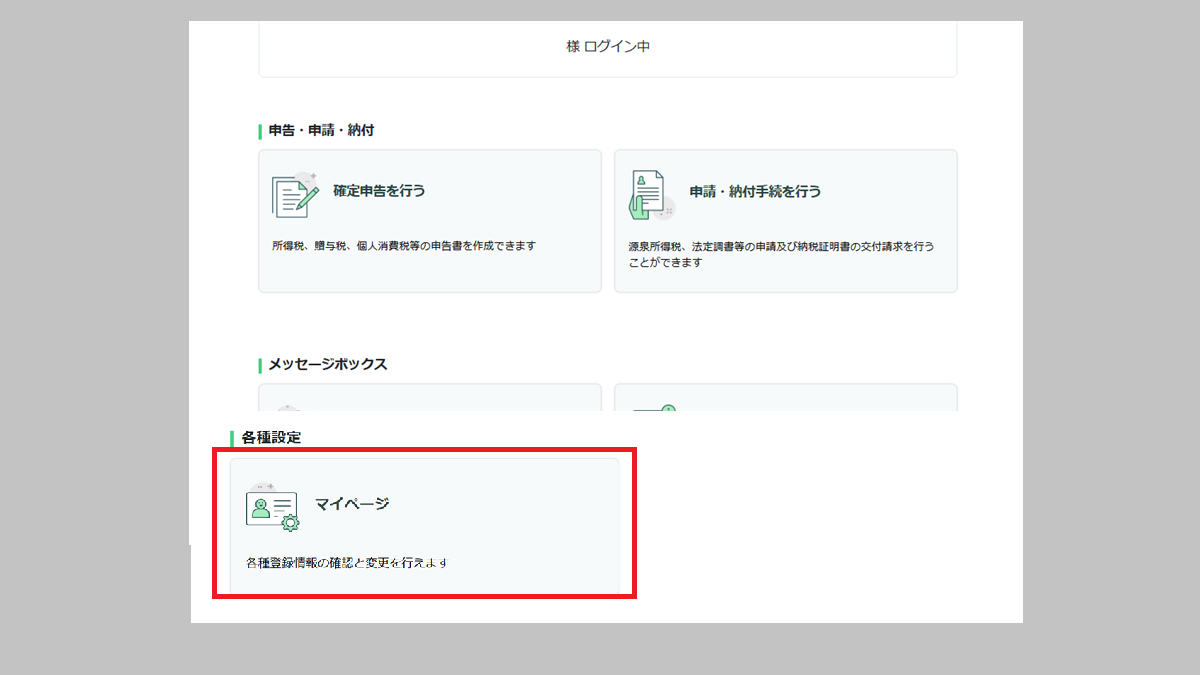Click the text 所得税、贈与税、個人消費税等の申告書を作成できます
The width and height of the screenshot is (1200, 675).
pos(403,245)
